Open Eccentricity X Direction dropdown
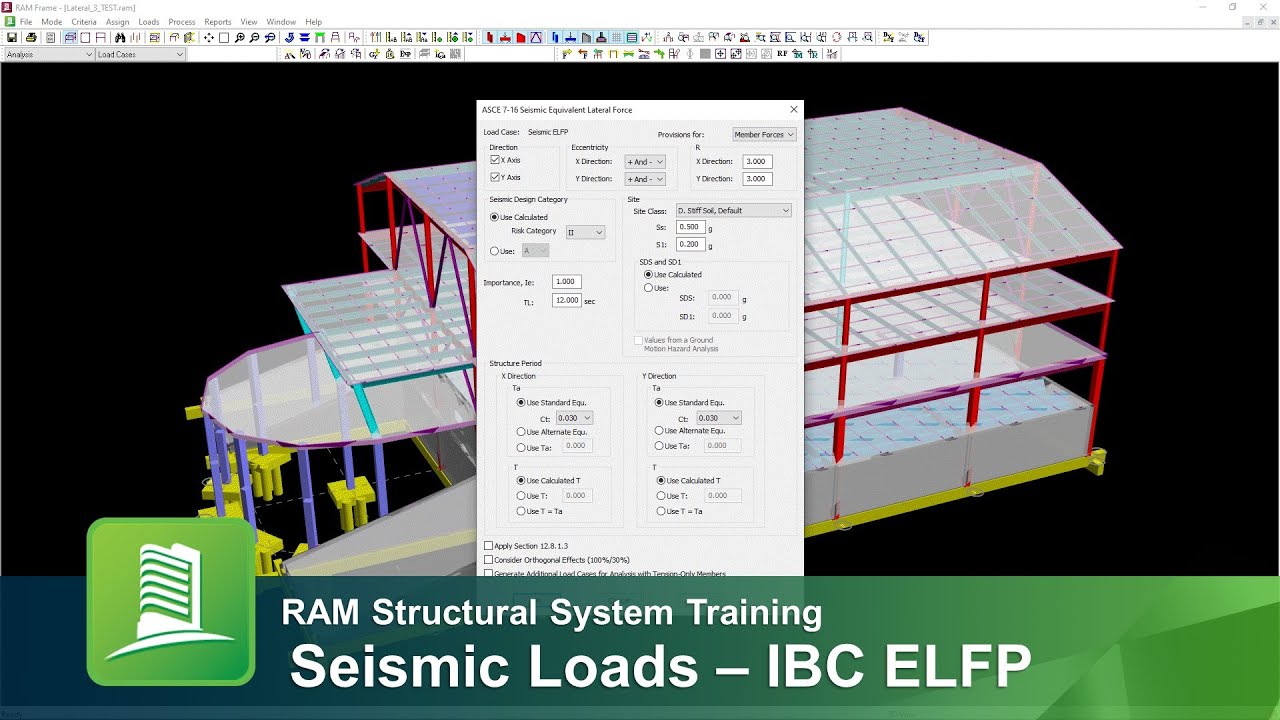The image size is (1280, 720). coord(645,161)
